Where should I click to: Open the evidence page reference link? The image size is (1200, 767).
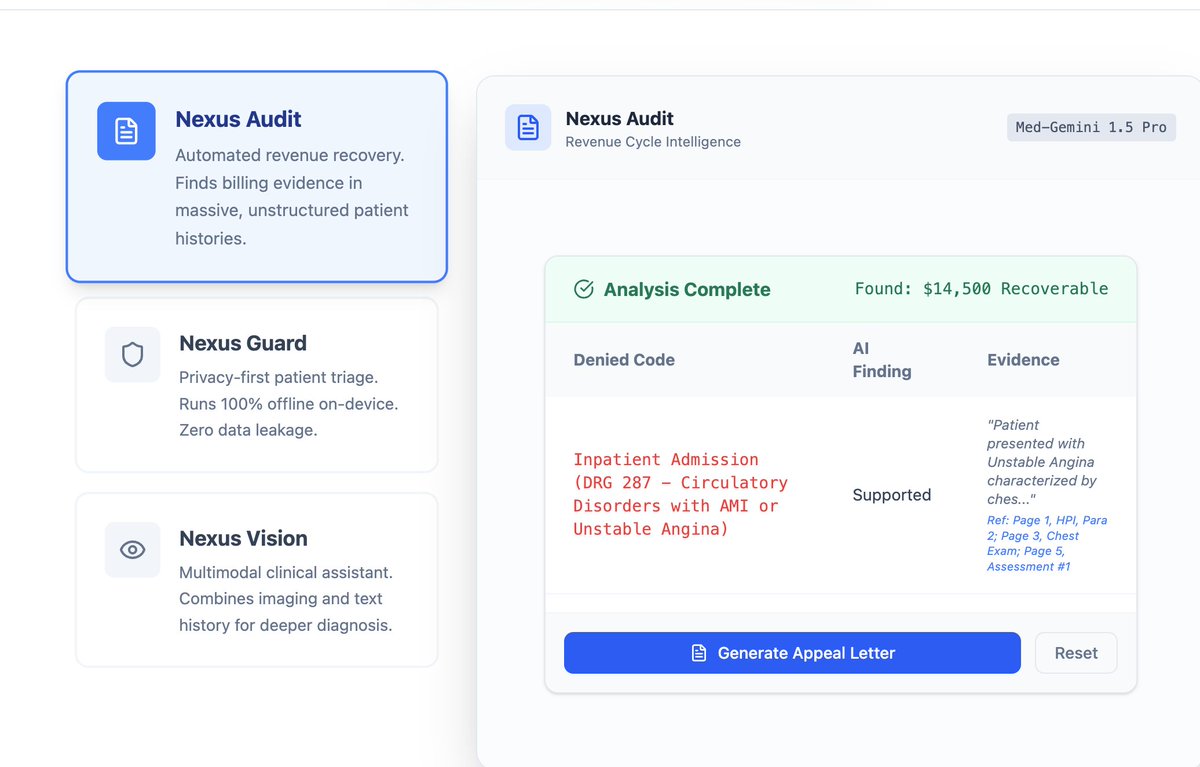(1047, 543)
